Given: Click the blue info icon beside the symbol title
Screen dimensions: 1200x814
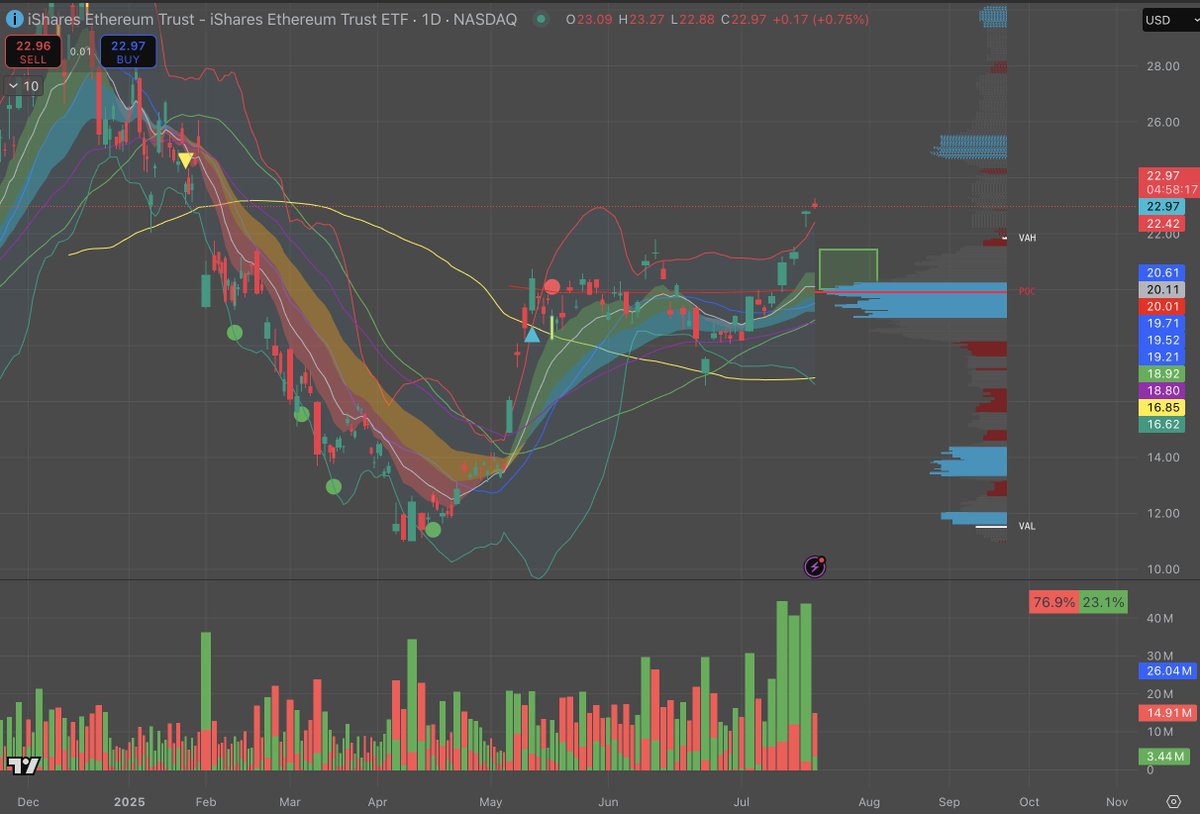Looking at the screenshot, I should 14,20.
